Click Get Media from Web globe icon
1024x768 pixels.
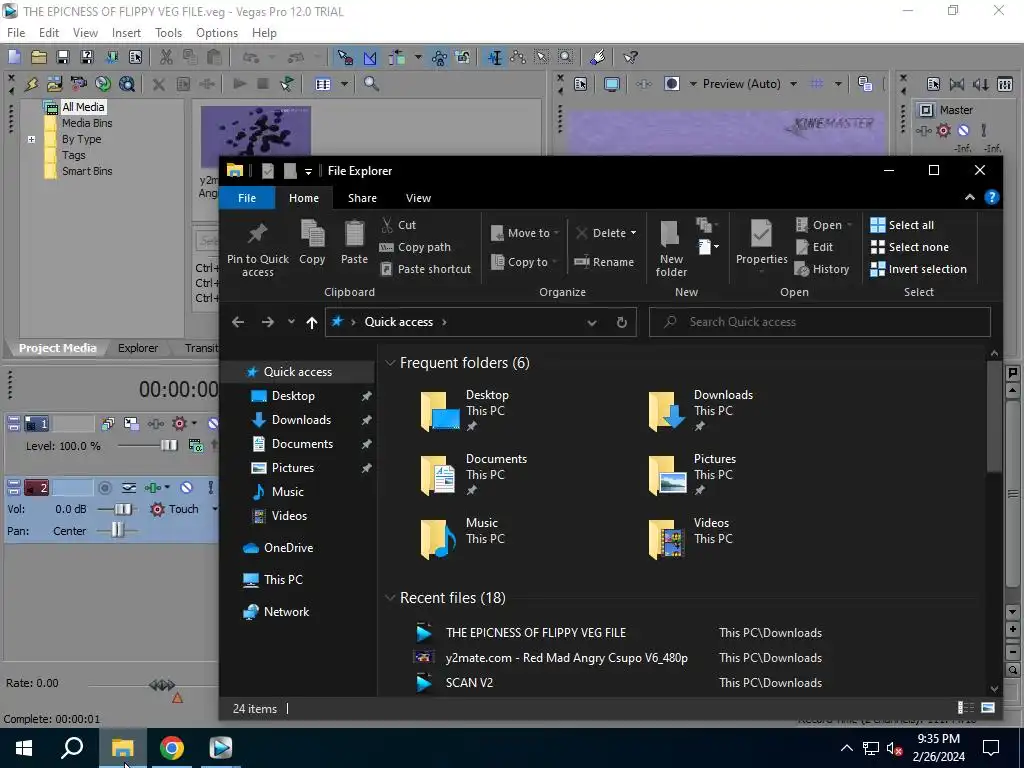[x=127, y=84]
